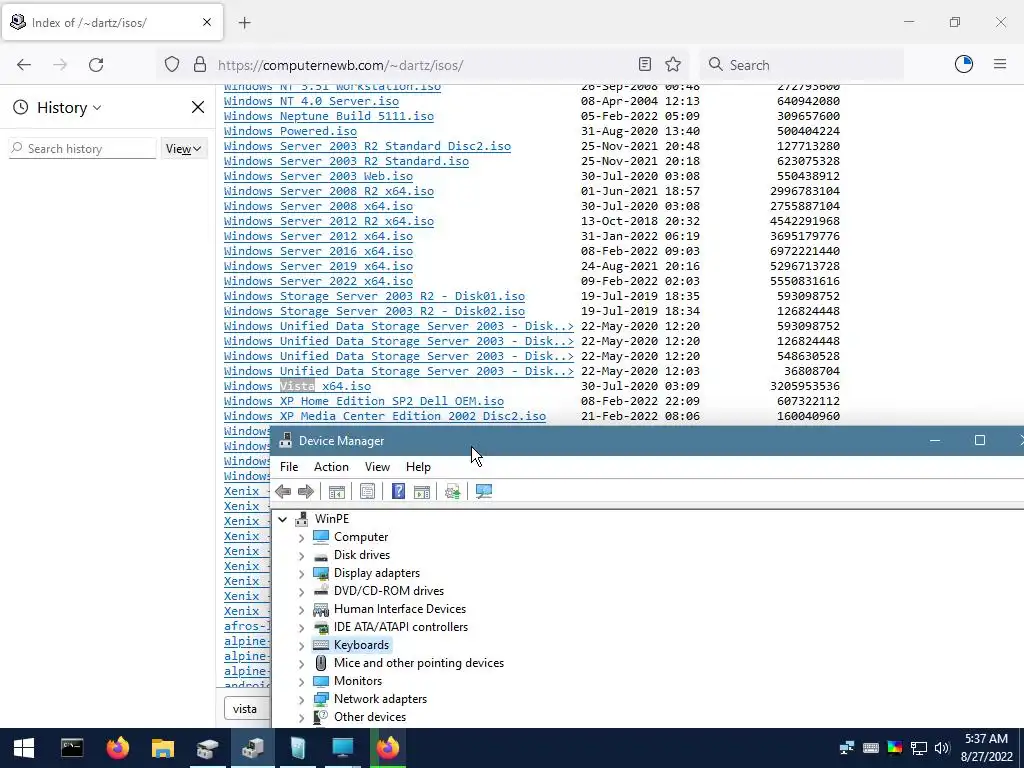
Task: Click the find-in-page field containing vista
Action: [x=247, y=709]
